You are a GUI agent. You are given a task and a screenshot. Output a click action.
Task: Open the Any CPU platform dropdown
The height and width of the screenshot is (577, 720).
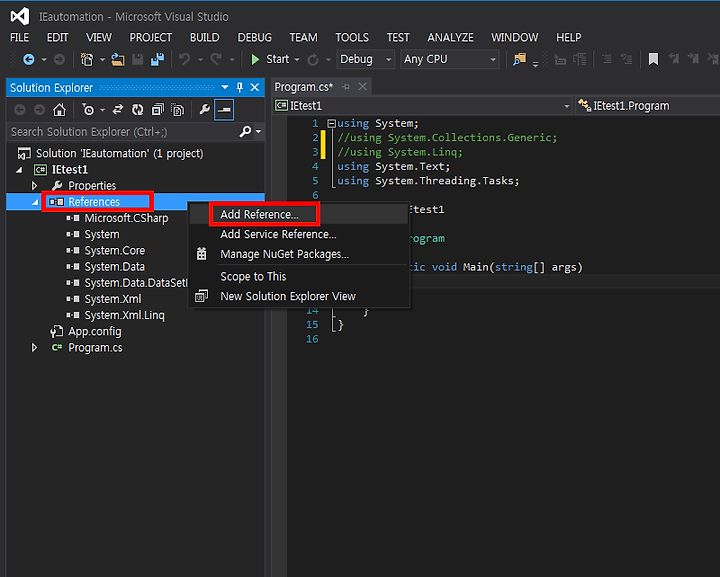(450, 59)
